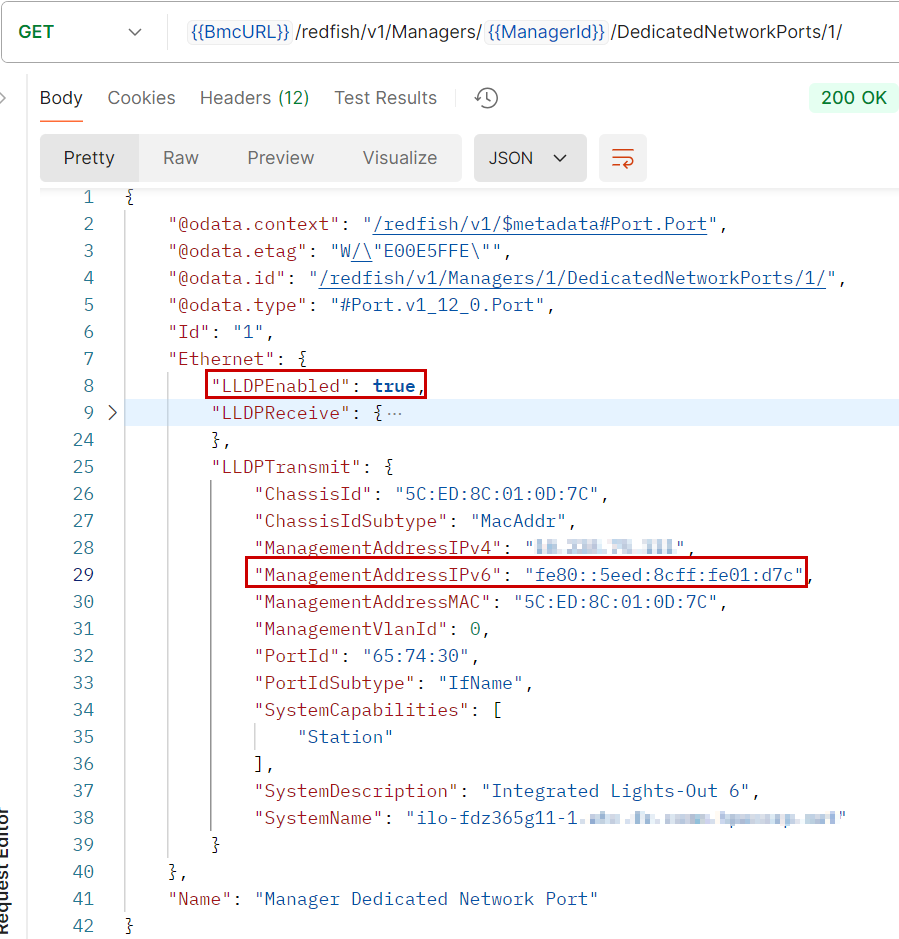Click the 200 OK status badge
This screenshot has width=899, height=939.
pos(853,98)
